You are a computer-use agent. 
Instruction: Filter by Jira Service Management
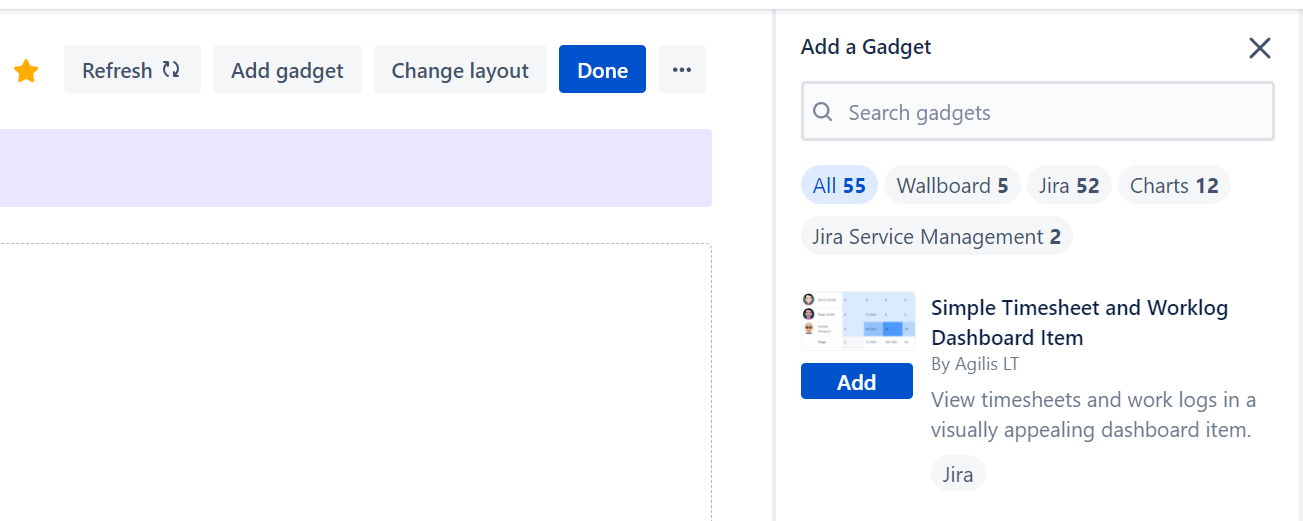pyautogui.click(x=936, y=237)
